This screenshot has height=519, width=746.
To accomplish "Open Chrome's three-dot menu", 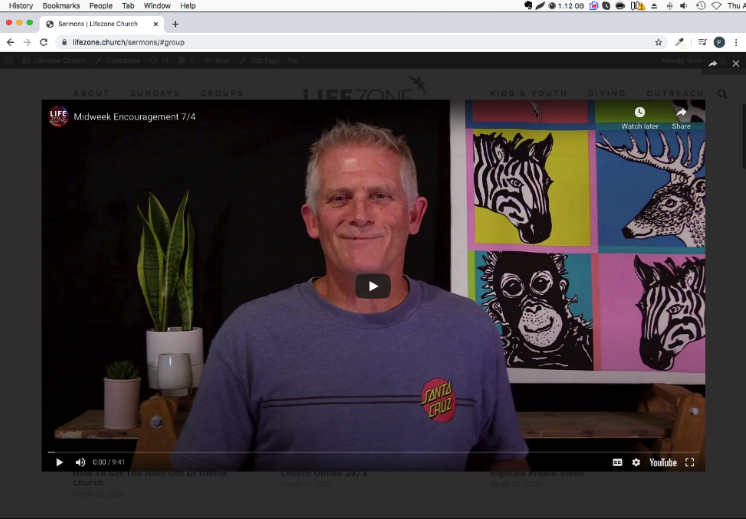I will click(x=736, y=42).
